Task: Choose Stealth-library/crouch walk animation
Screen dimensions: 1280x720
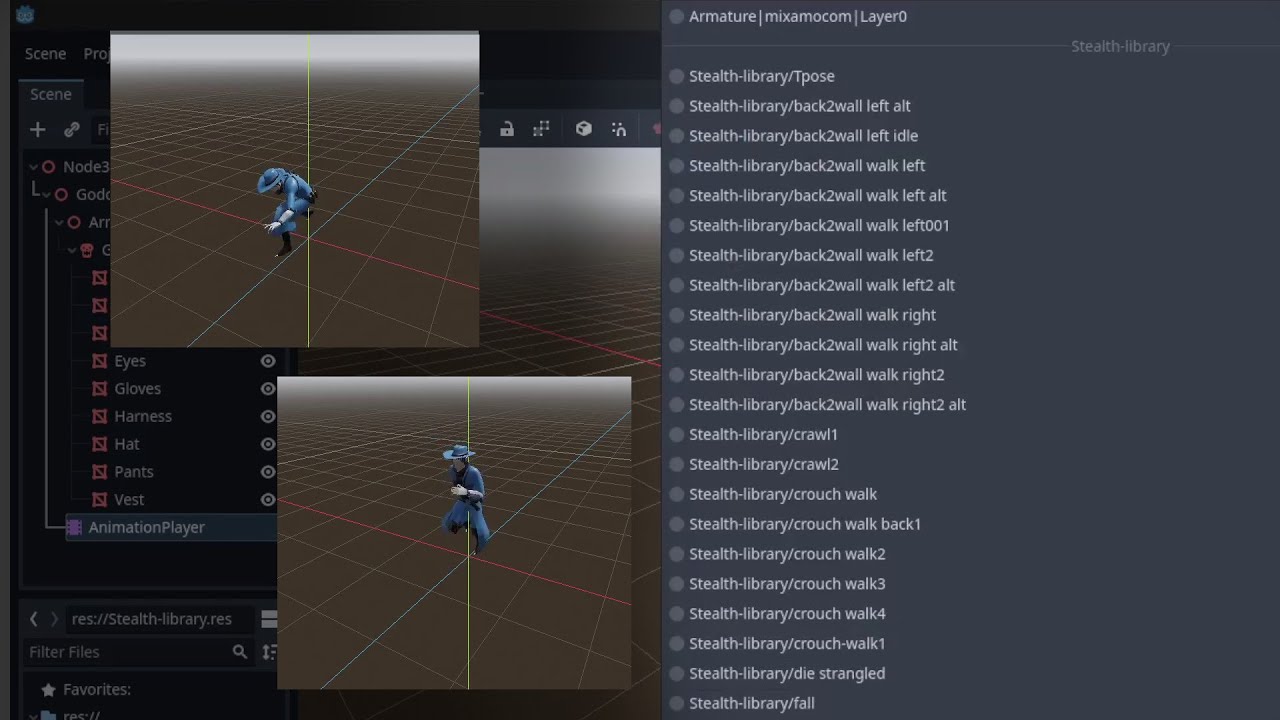Action: [x=782, y=494]
